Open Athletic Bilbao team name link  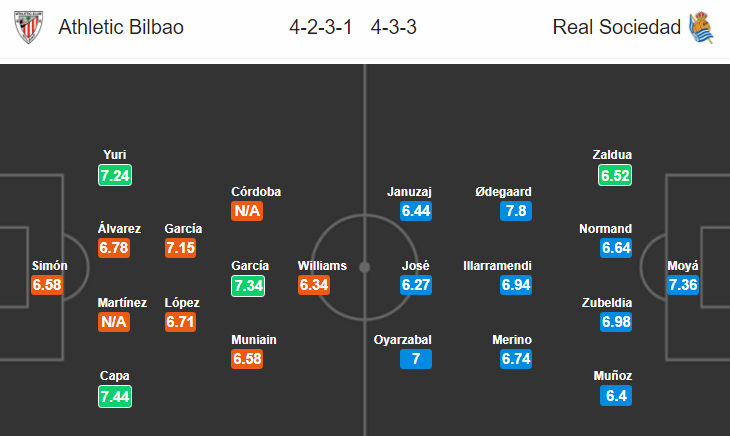(x=121, y=27)
